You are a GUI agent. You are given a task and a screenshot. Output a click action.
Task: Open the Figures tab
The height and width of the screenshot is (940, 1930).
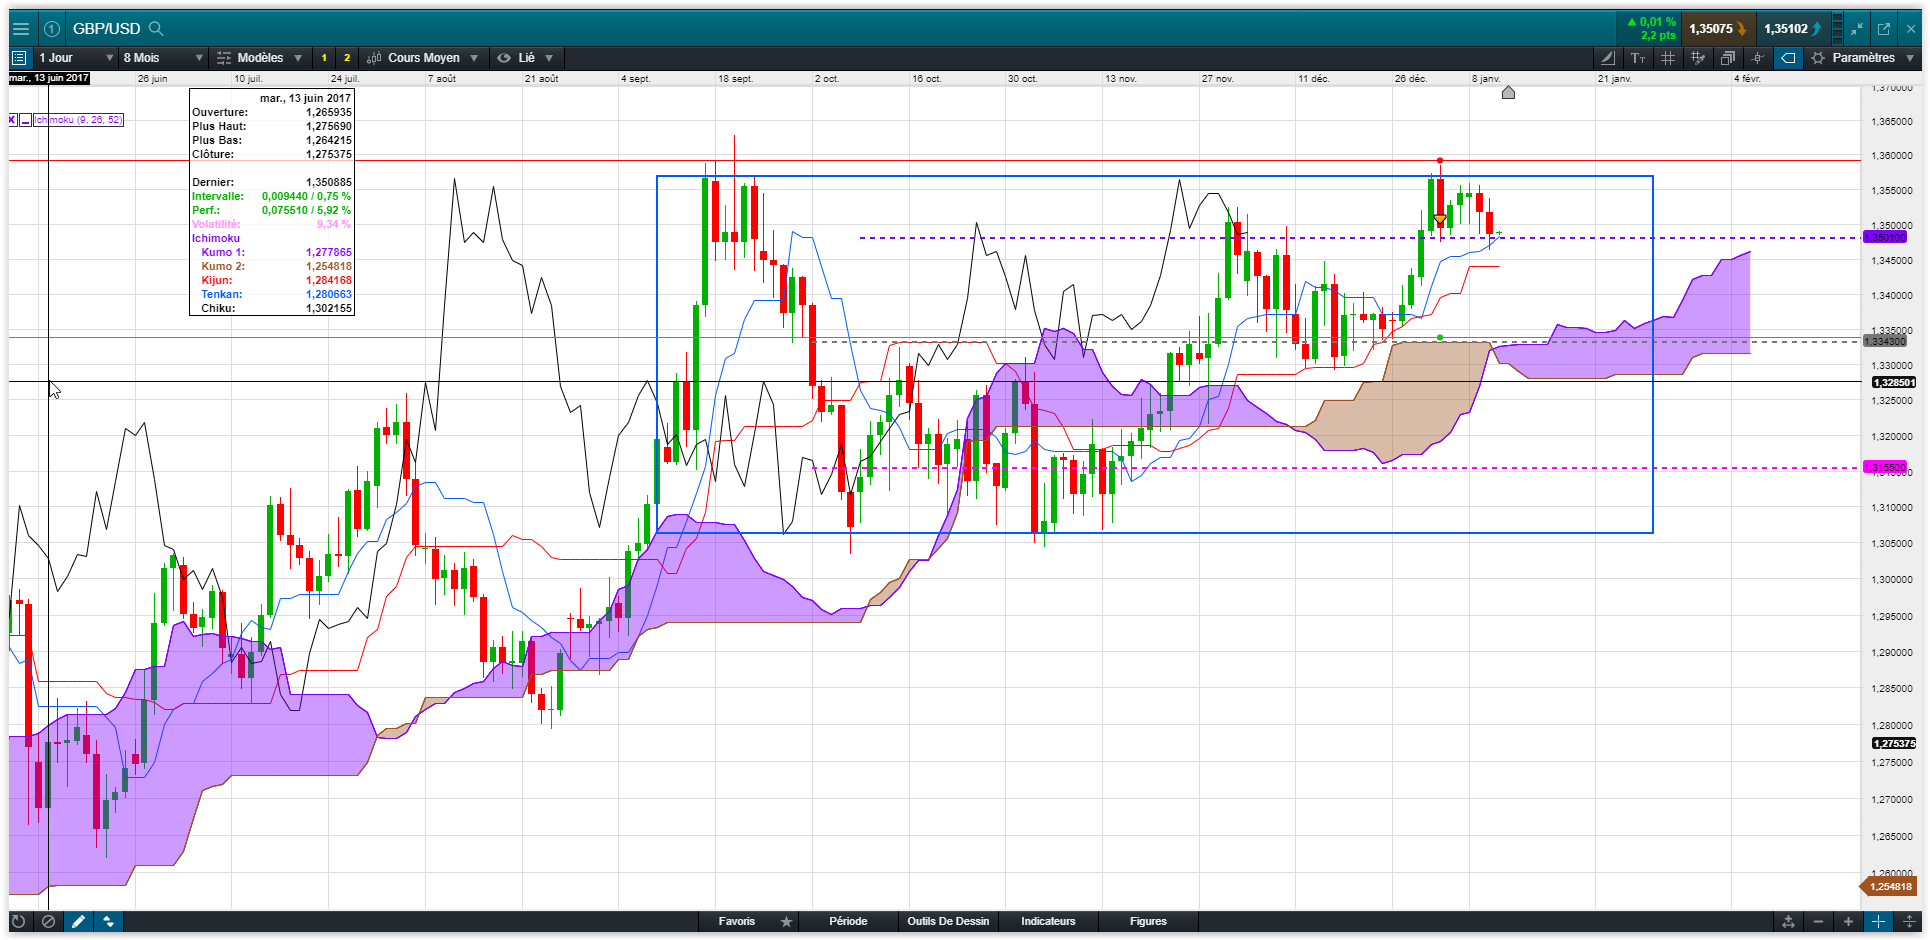click(x=1148, y=922)
